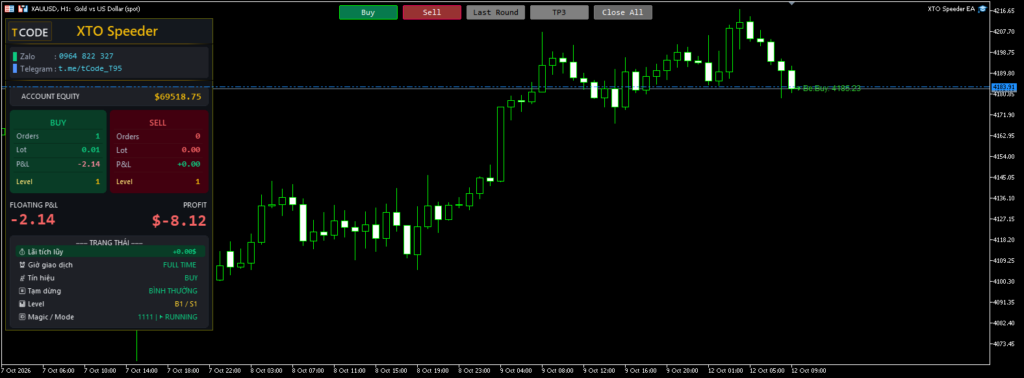Click the Close All button
The image size is (1024, 378).
622,12
